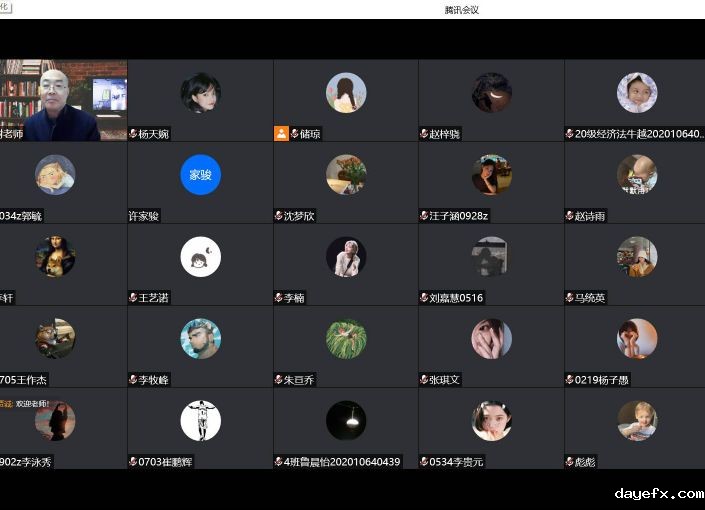Click the orange host badge next to 储琼
Viewport: 705px width, 510px height.
point(281,133)
